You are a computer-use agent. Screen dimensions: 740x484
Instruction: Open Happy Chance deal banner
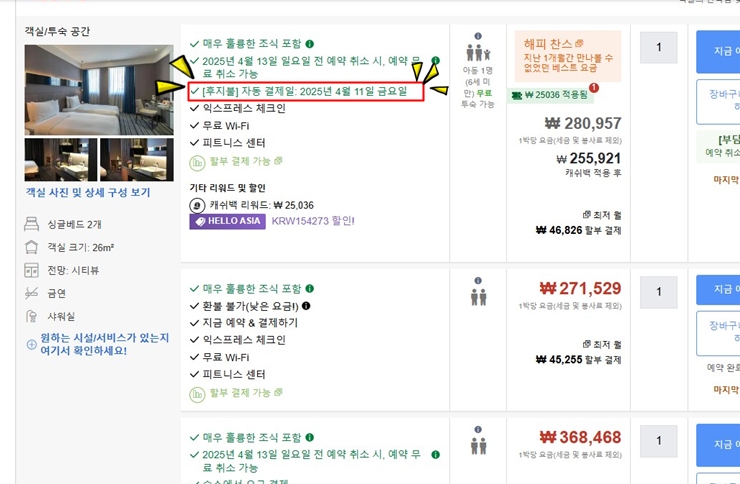tap(568, 56)
